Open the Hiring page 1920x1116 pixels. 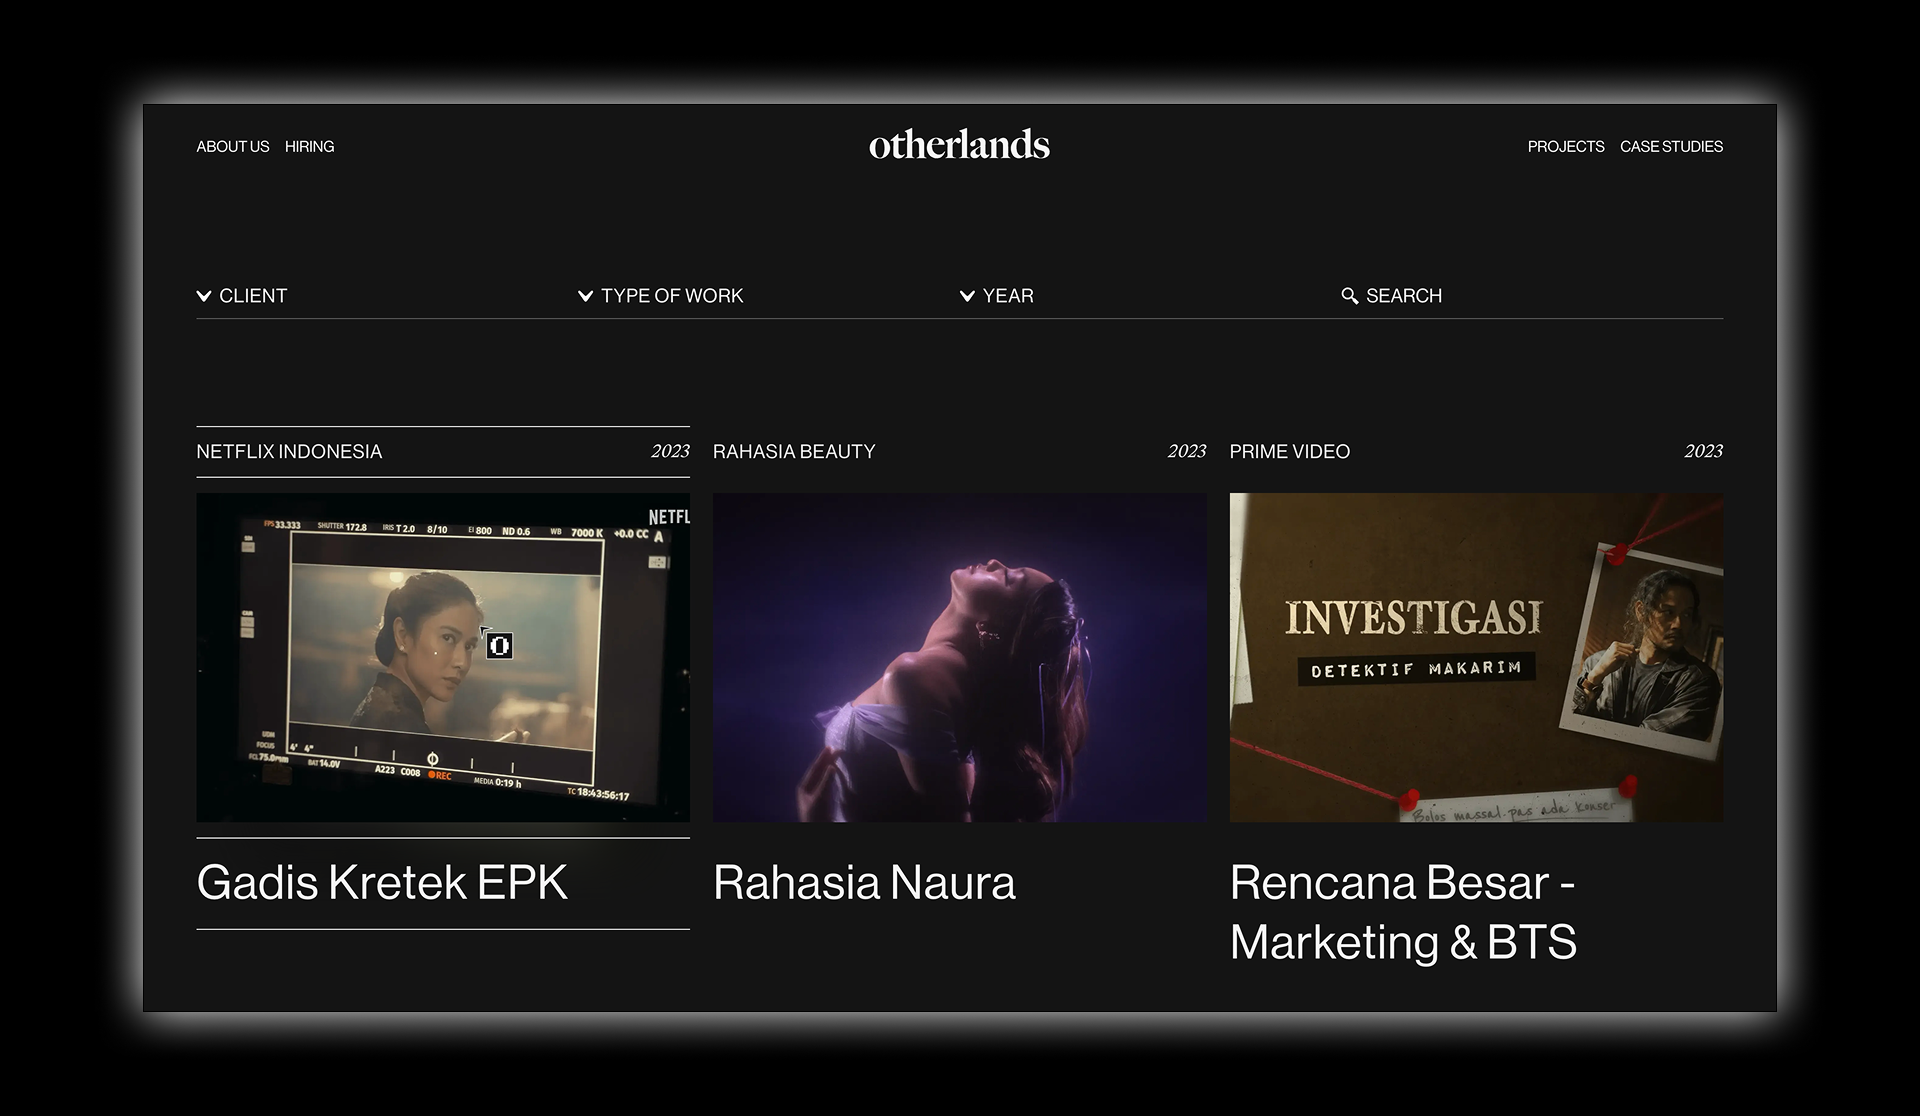(309, 147)
